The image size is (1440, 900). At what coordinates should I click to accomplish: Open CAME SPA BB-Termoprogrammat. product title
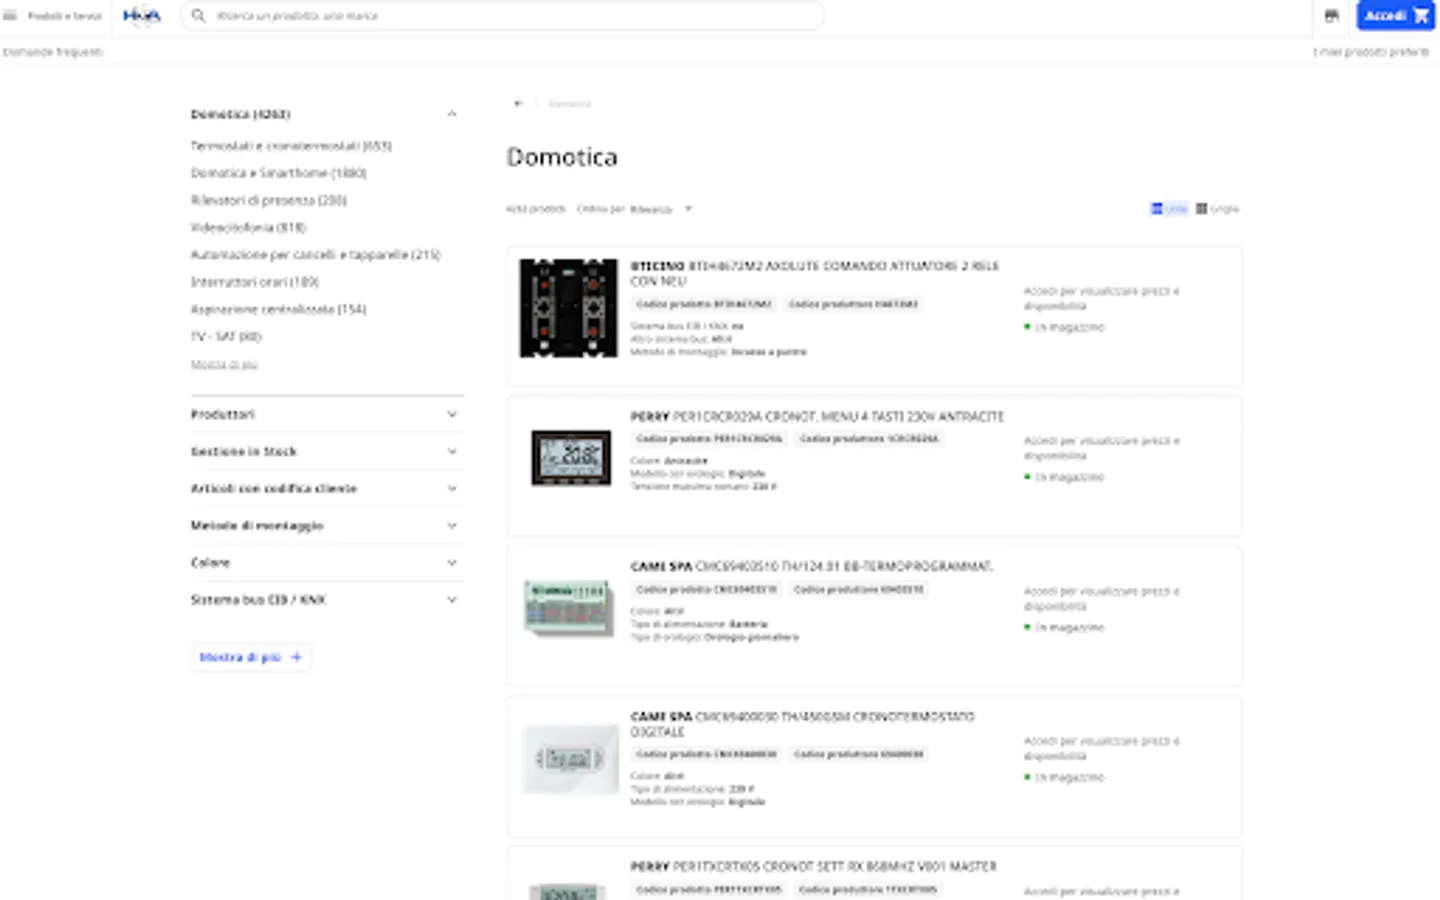coord(811,566)
